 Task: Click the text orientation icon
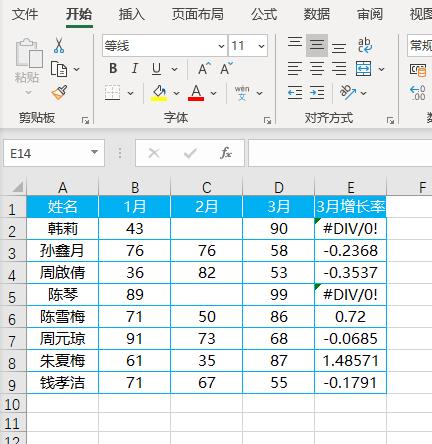tap(348, 93)
